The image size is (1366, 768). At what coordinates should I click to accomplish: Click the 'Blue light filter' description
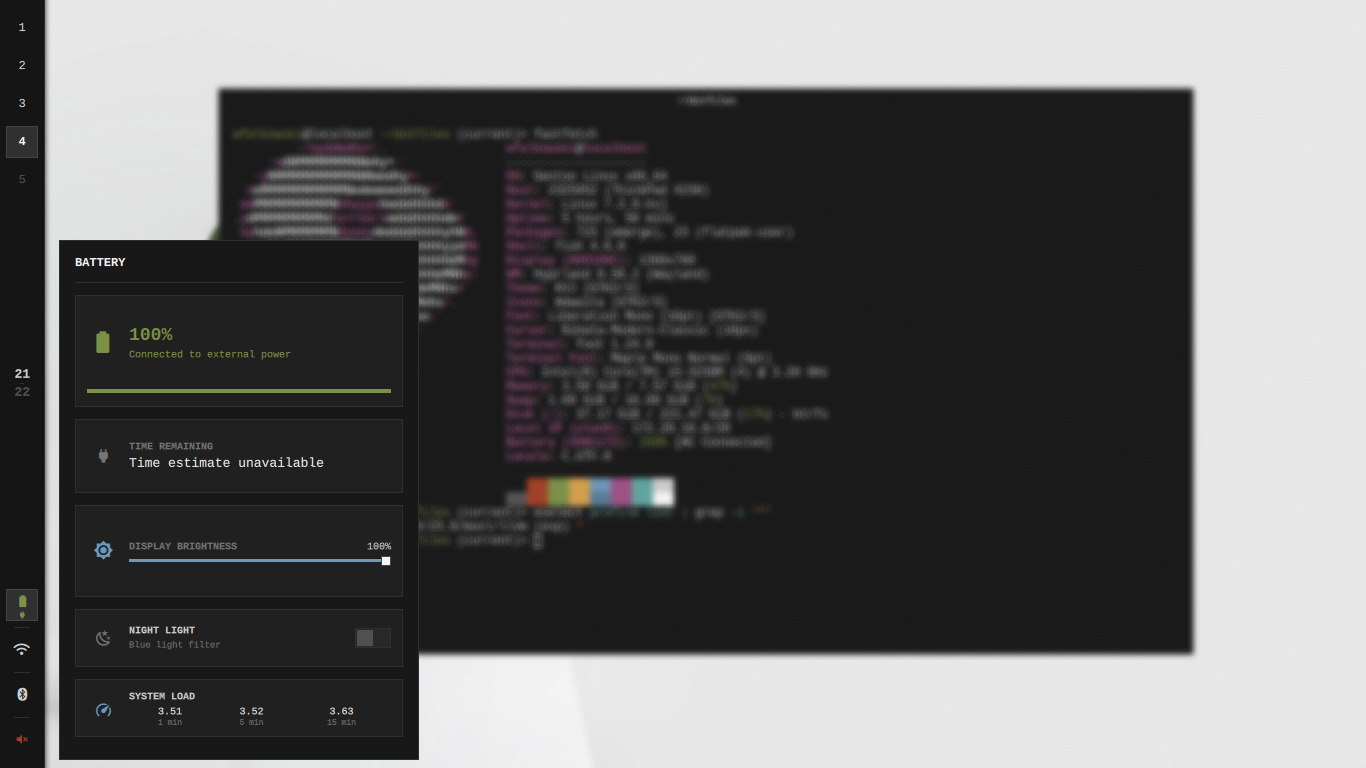pyautogui.click(x=175, y=645)
